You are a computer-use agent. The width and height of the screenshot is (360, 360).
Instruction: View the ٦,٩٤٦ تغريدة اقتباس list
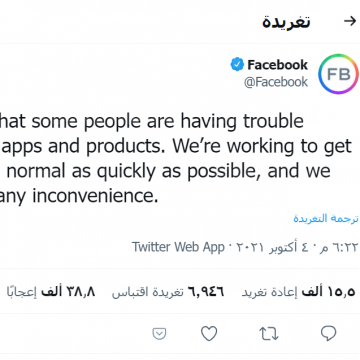pyautogui.click(x=168, y=292)
